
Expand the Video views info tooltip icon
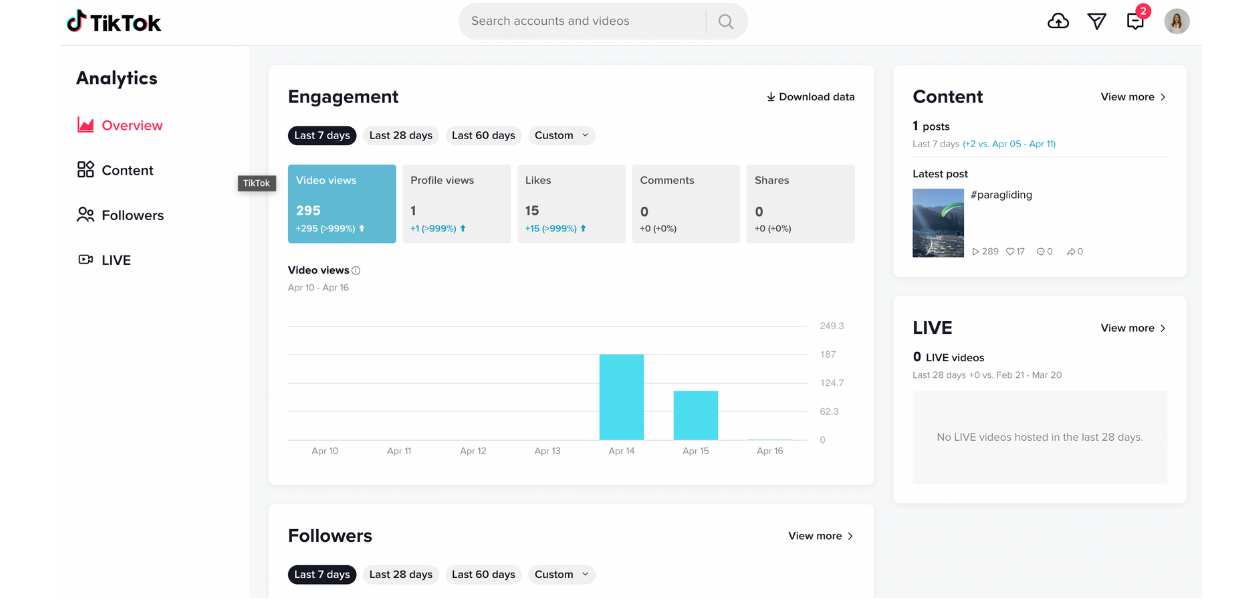click(357, 269)
